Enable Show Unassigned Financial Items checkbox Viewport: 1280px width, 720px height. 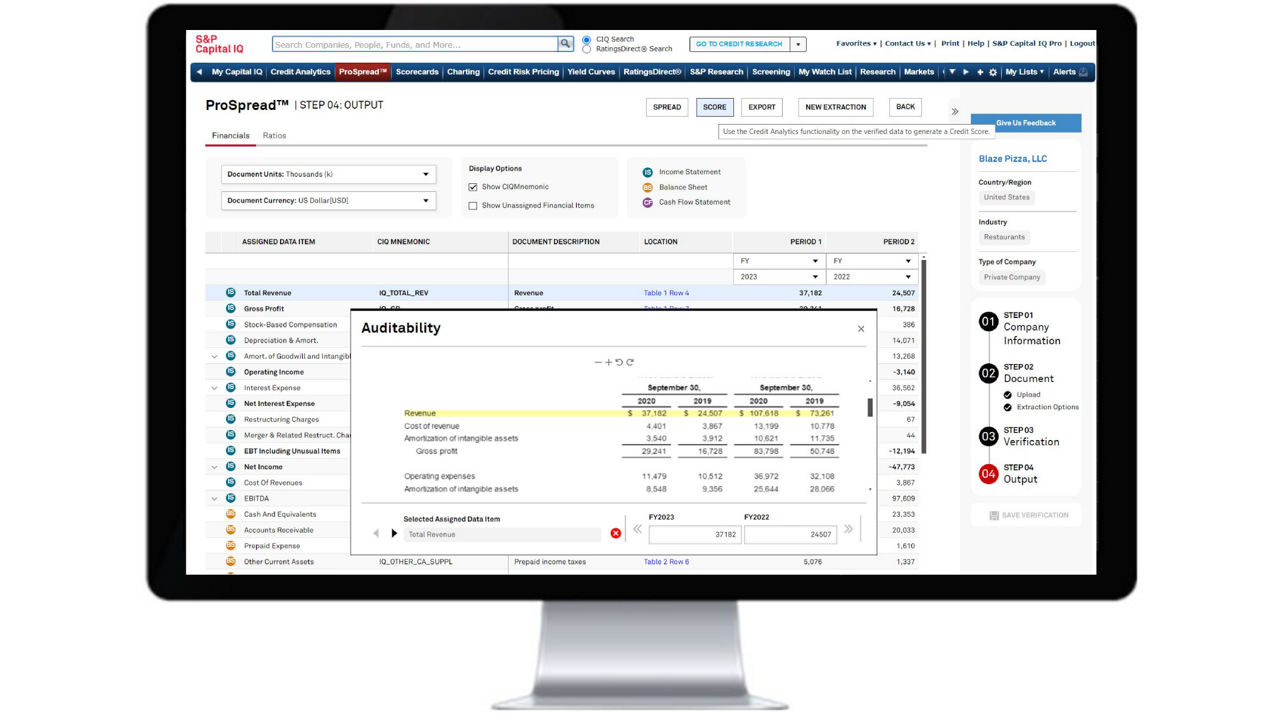pyautogui.click(x=473, y=206)
